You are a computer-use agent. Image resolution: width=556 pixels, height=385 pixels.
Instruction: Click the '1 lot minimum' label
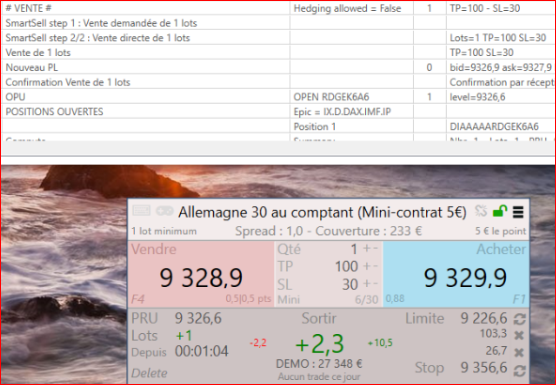pos(164,231)
